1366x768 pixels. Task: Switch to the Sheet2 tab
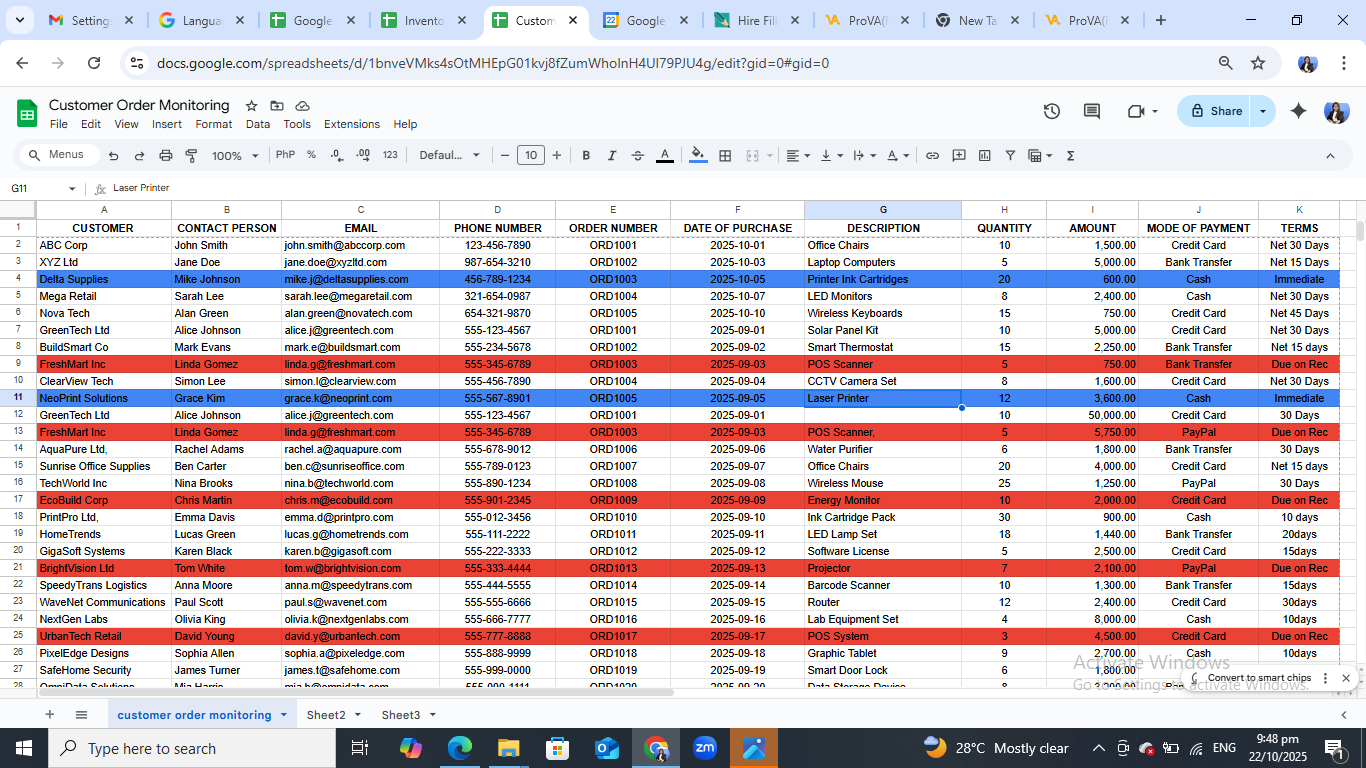(326, 715)
